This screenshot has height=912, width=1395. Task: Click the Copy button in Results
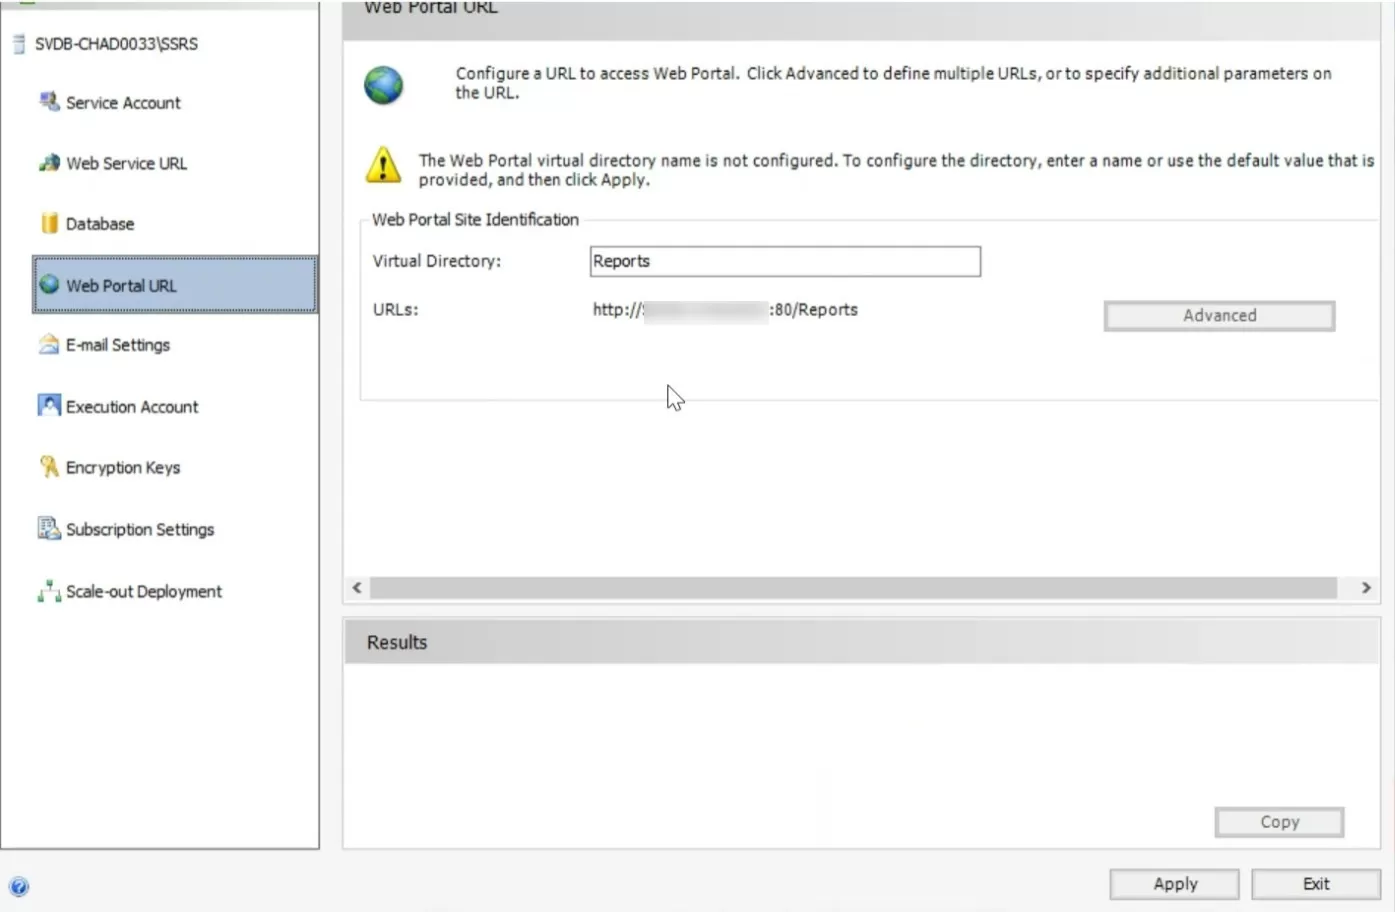(x=1279, y=822)
